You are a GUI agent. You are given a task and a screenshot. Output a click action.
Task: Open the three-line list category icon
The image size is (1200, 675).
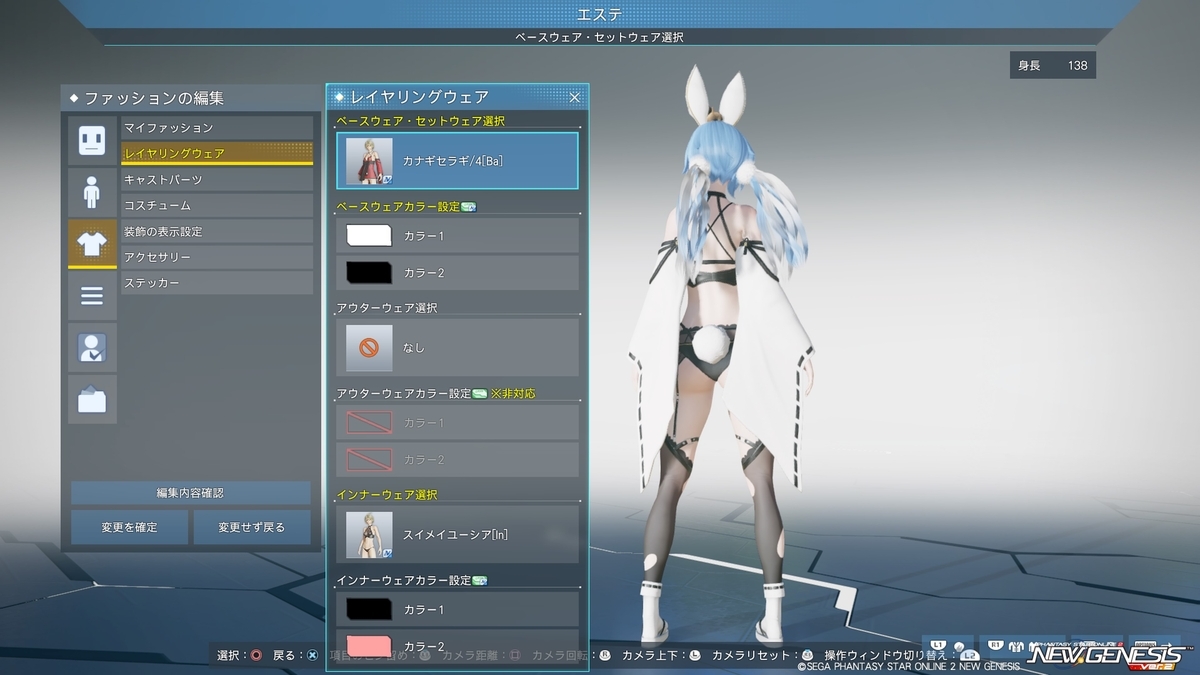click(x=92, y=296)
